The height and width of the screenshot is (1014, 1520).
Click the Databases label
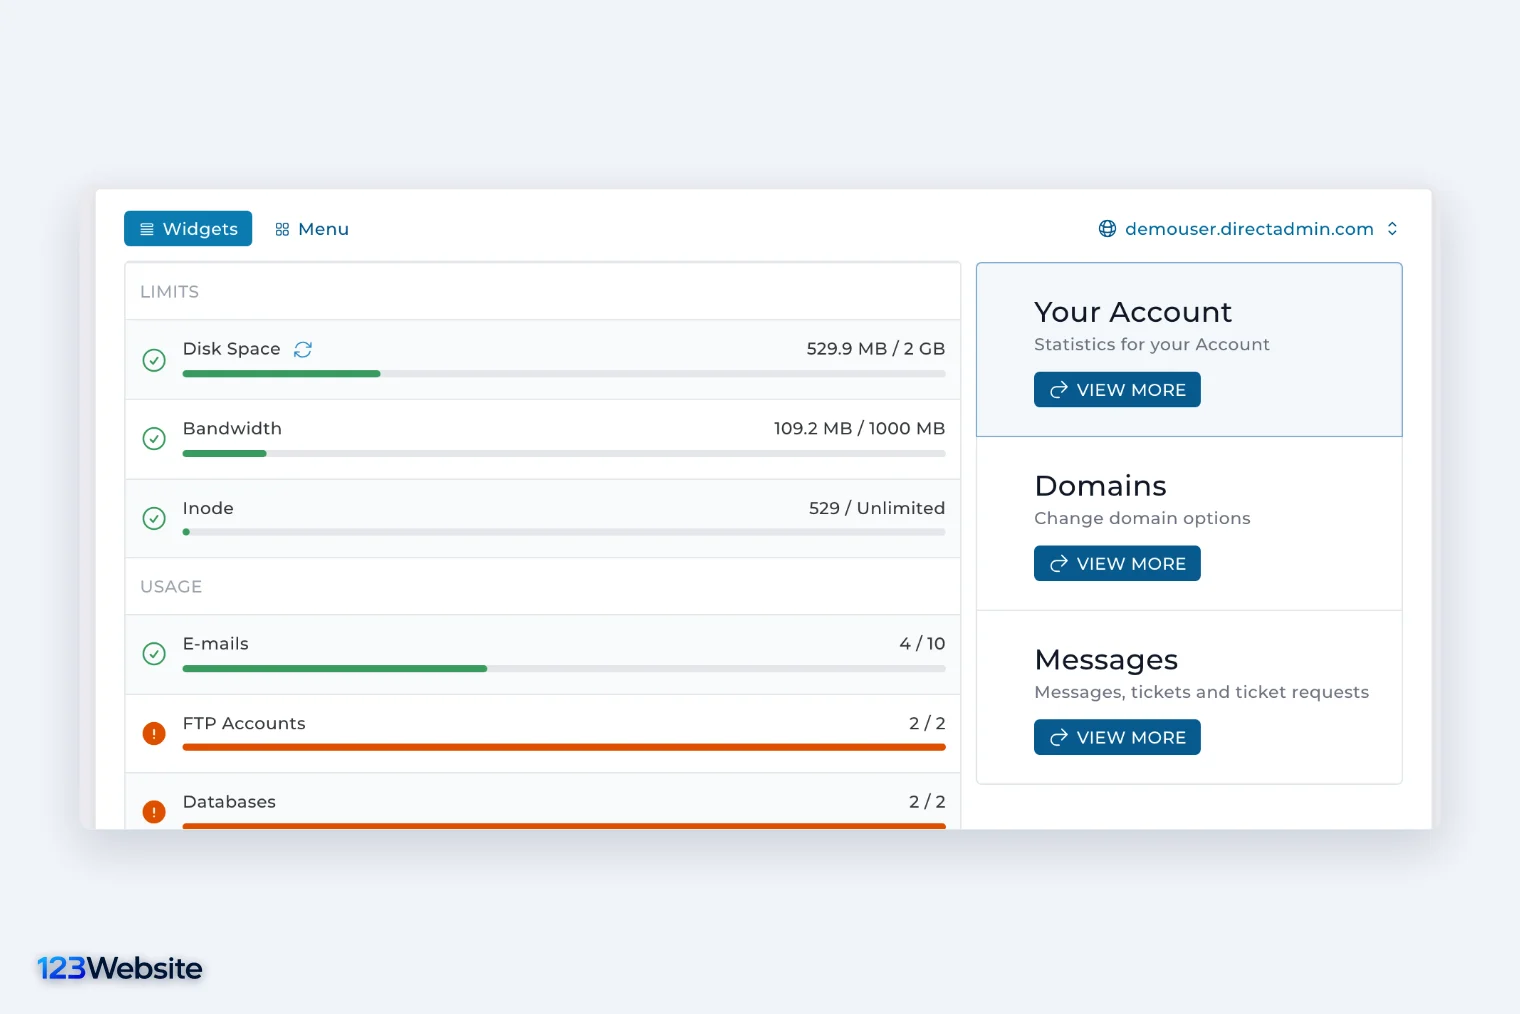point(229,802)
